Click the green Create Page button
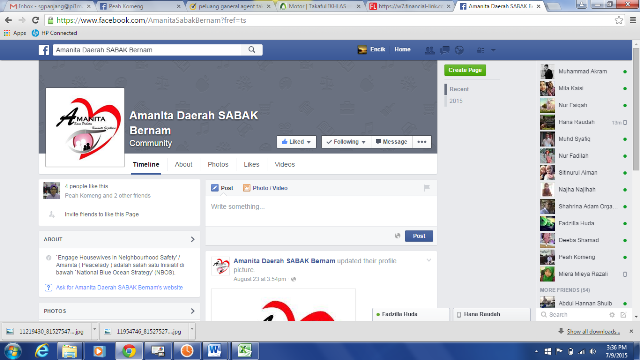The width and height of the screenshot is (640, 360). [x=465, y=70]
